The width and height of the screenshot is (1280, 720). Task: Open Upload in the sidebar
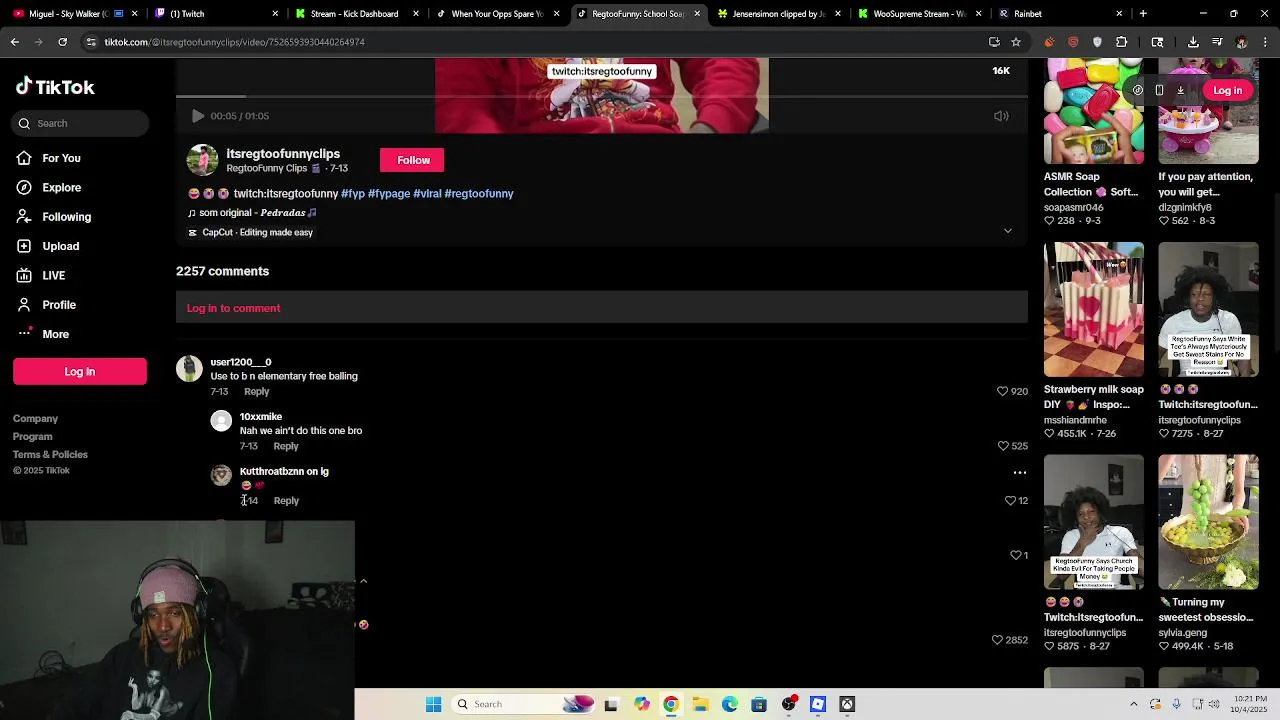point(60,246)
